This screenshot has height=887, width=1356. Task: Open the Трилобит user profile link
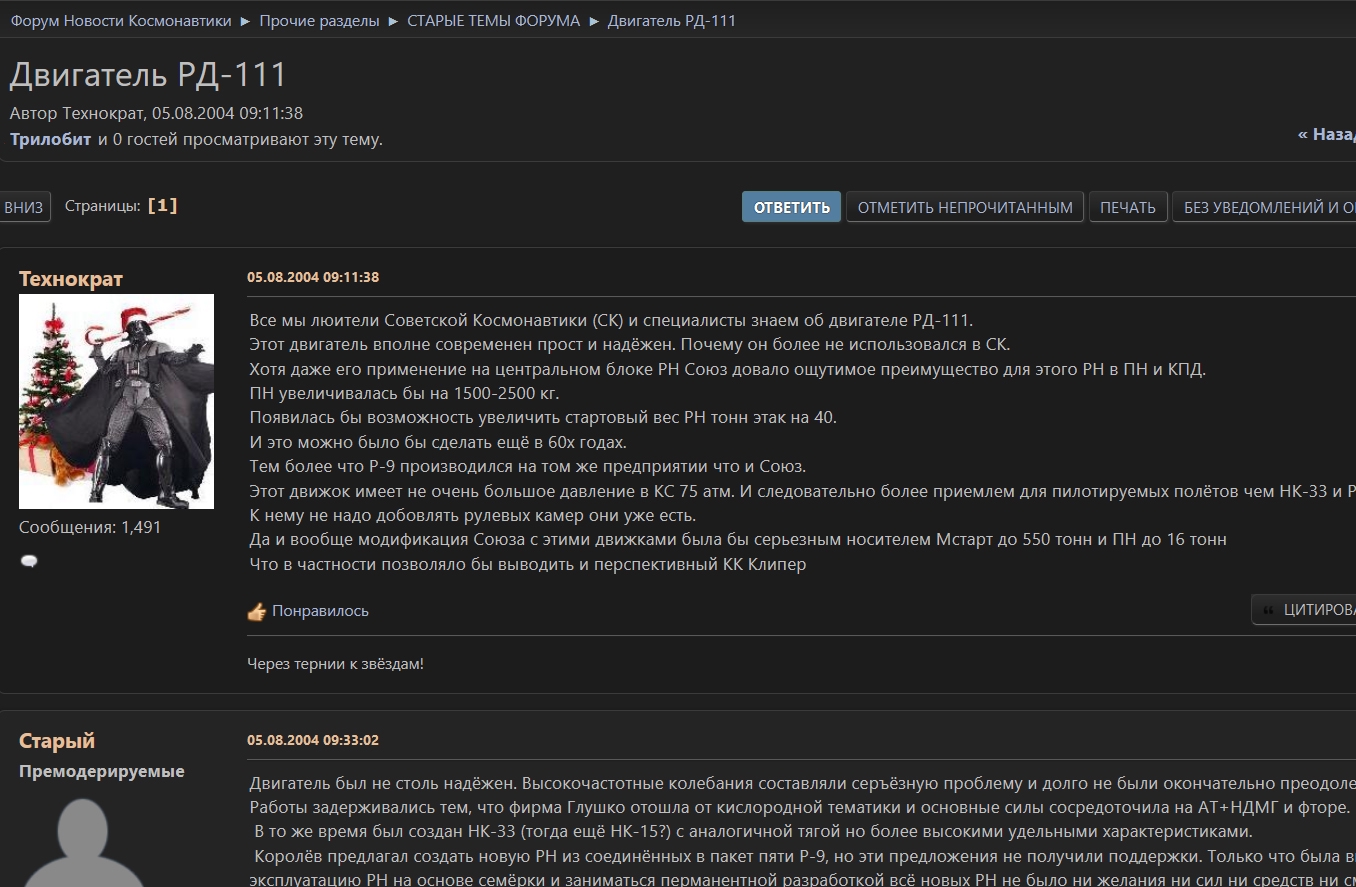coord(51,139)
